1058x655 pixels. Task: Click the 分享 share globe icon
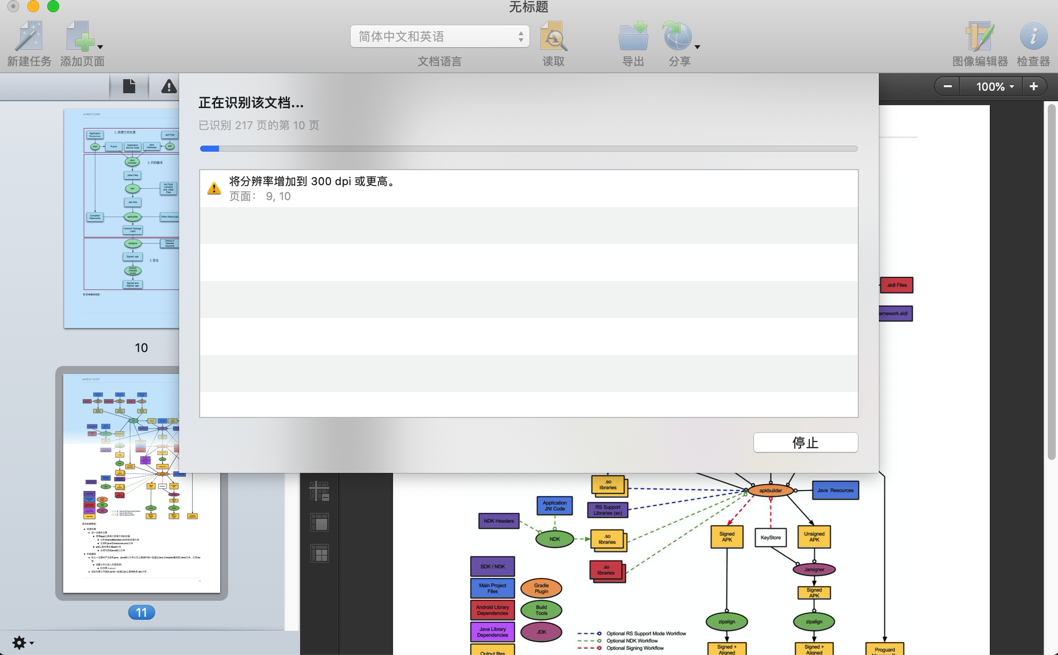677,36
